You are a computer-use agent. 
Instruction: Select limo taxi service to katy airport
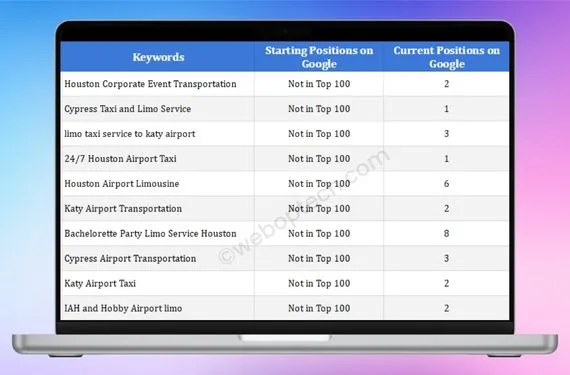pos(130,134)
